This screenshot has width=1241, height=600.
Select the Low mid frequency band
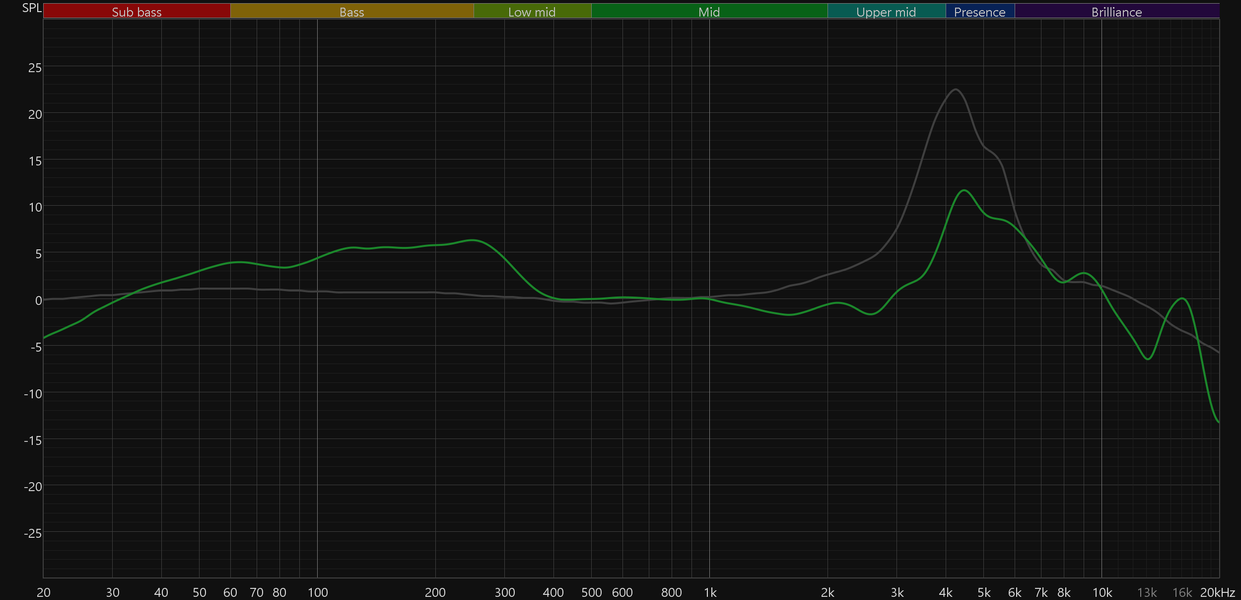point(532,12)
